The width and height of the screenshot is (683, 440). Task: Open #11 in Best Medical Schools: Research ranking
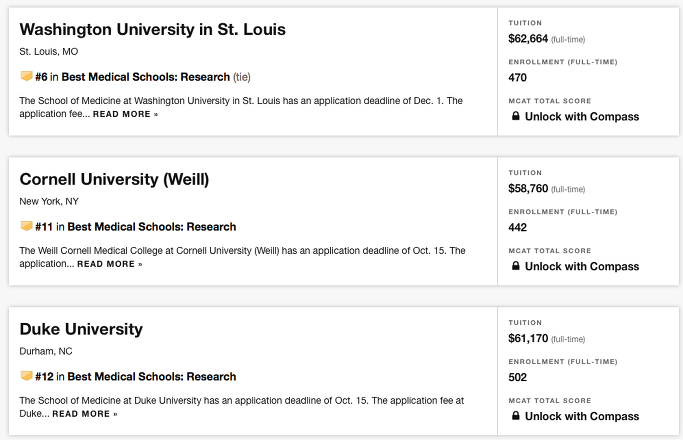135,227
